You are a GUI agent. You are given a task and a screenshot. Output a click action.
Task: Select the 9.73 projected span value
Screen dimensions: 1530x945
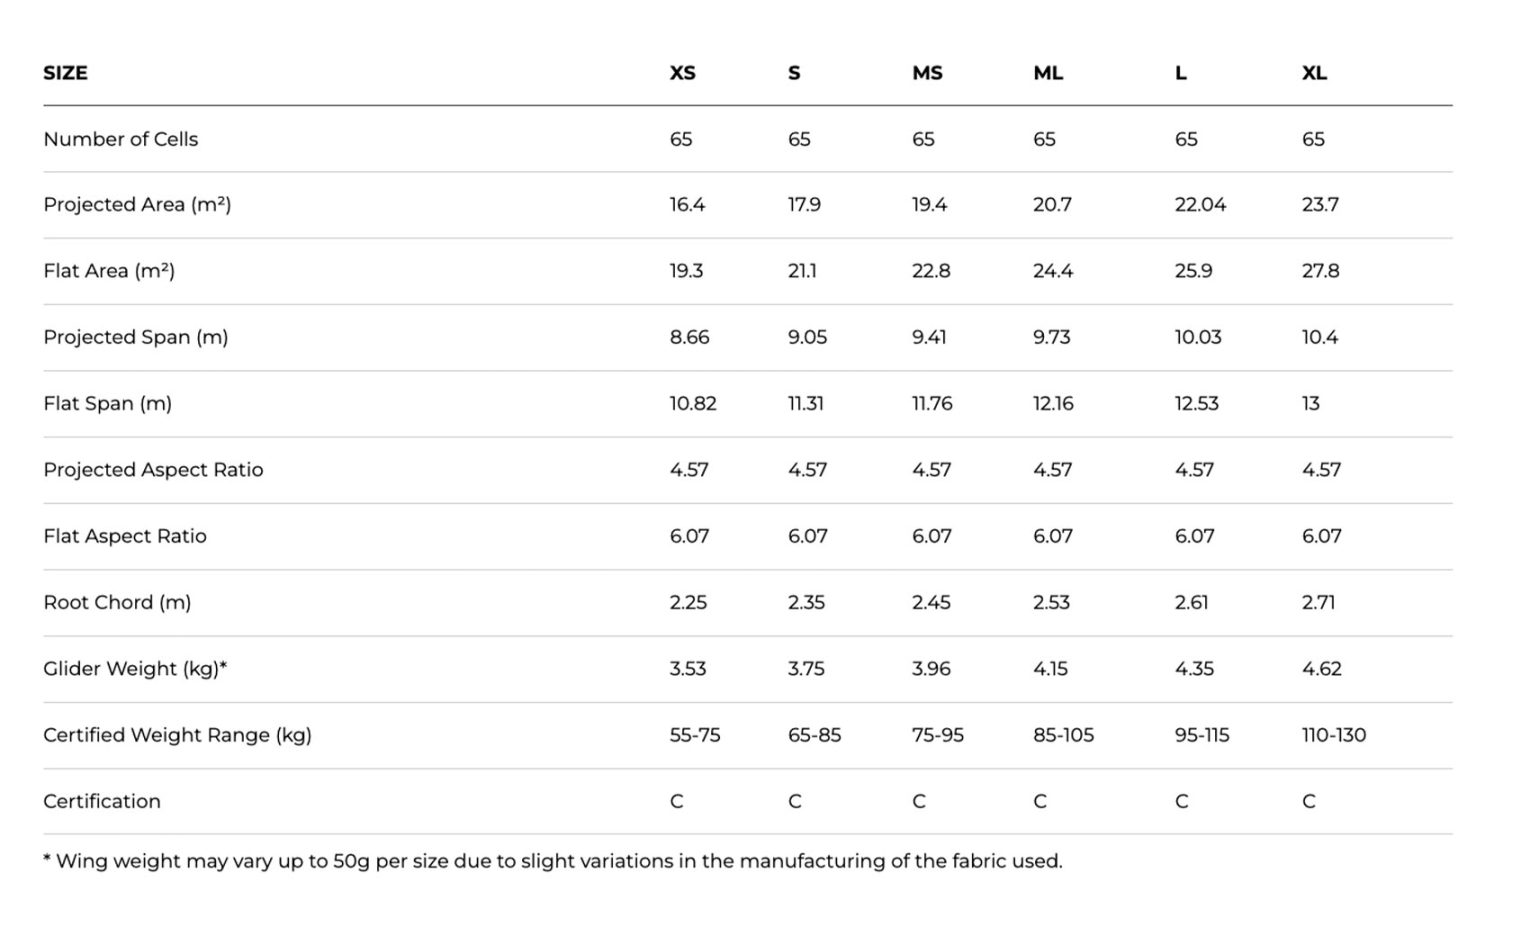pyautogui.click(x=1051, y=337)
